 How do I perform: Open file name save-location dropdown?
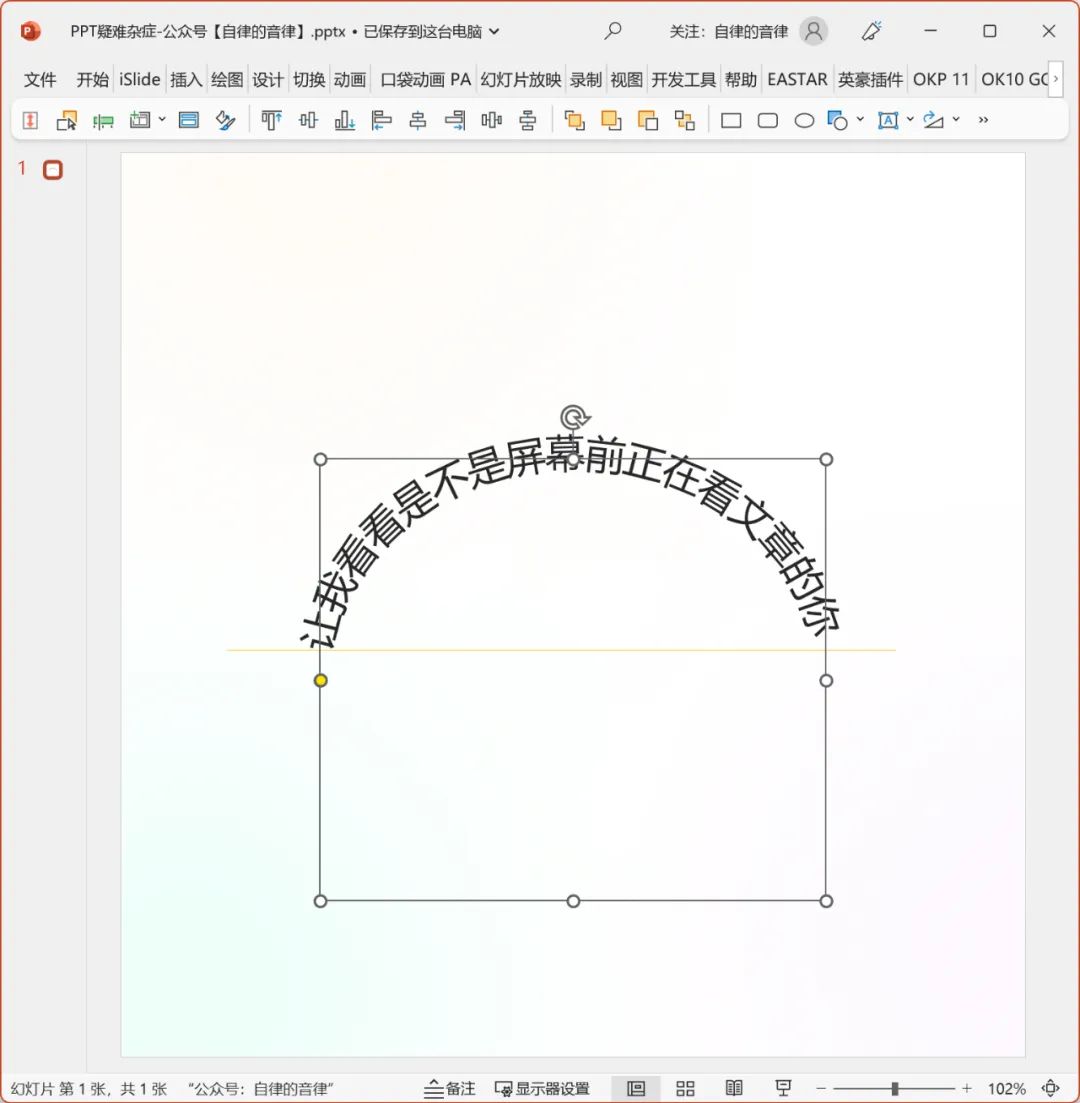[494, 32]
